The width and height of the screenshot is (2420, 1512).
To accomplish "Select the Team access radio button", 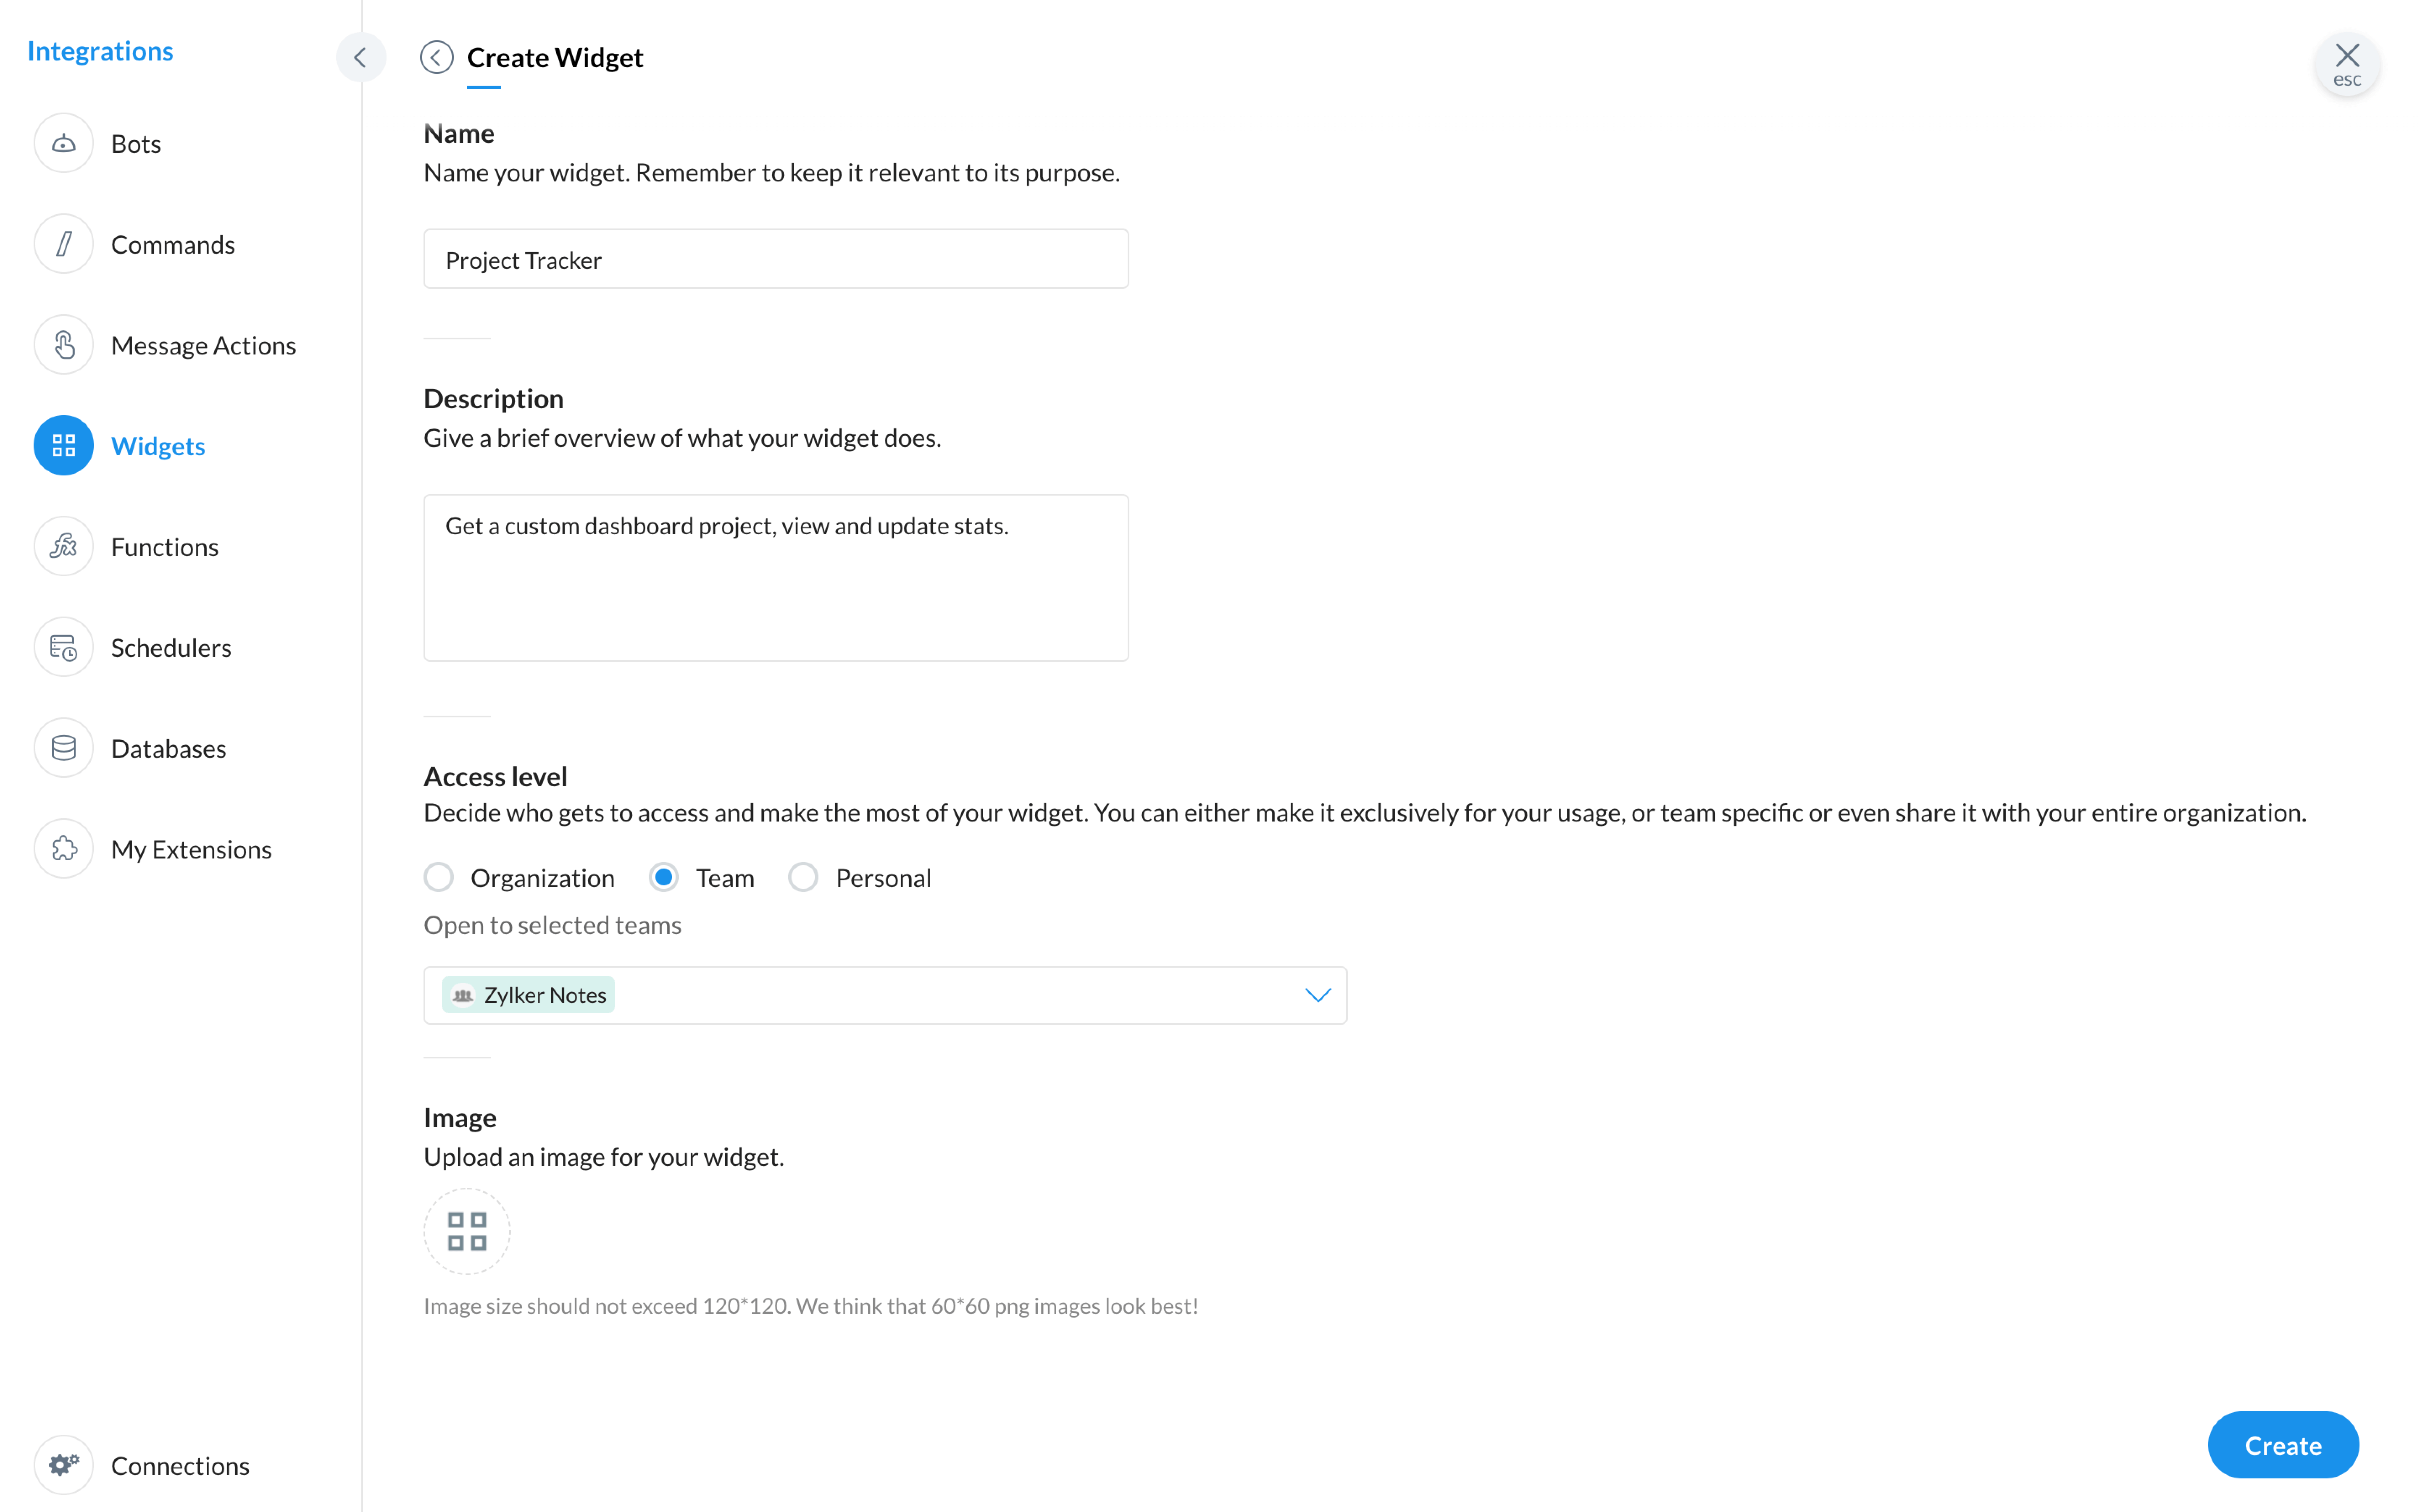I will tap(664, 877).
